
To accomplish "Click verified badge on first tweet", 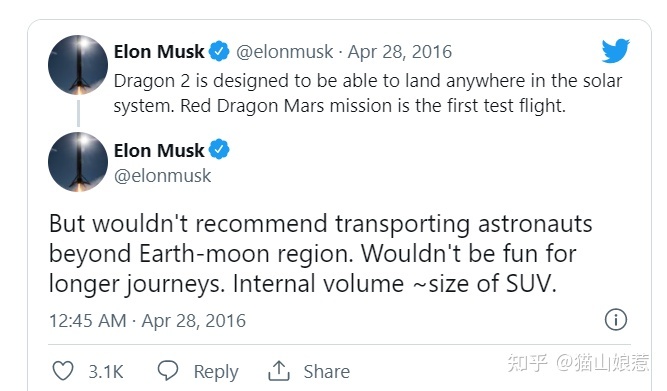I will click(219, 51).
